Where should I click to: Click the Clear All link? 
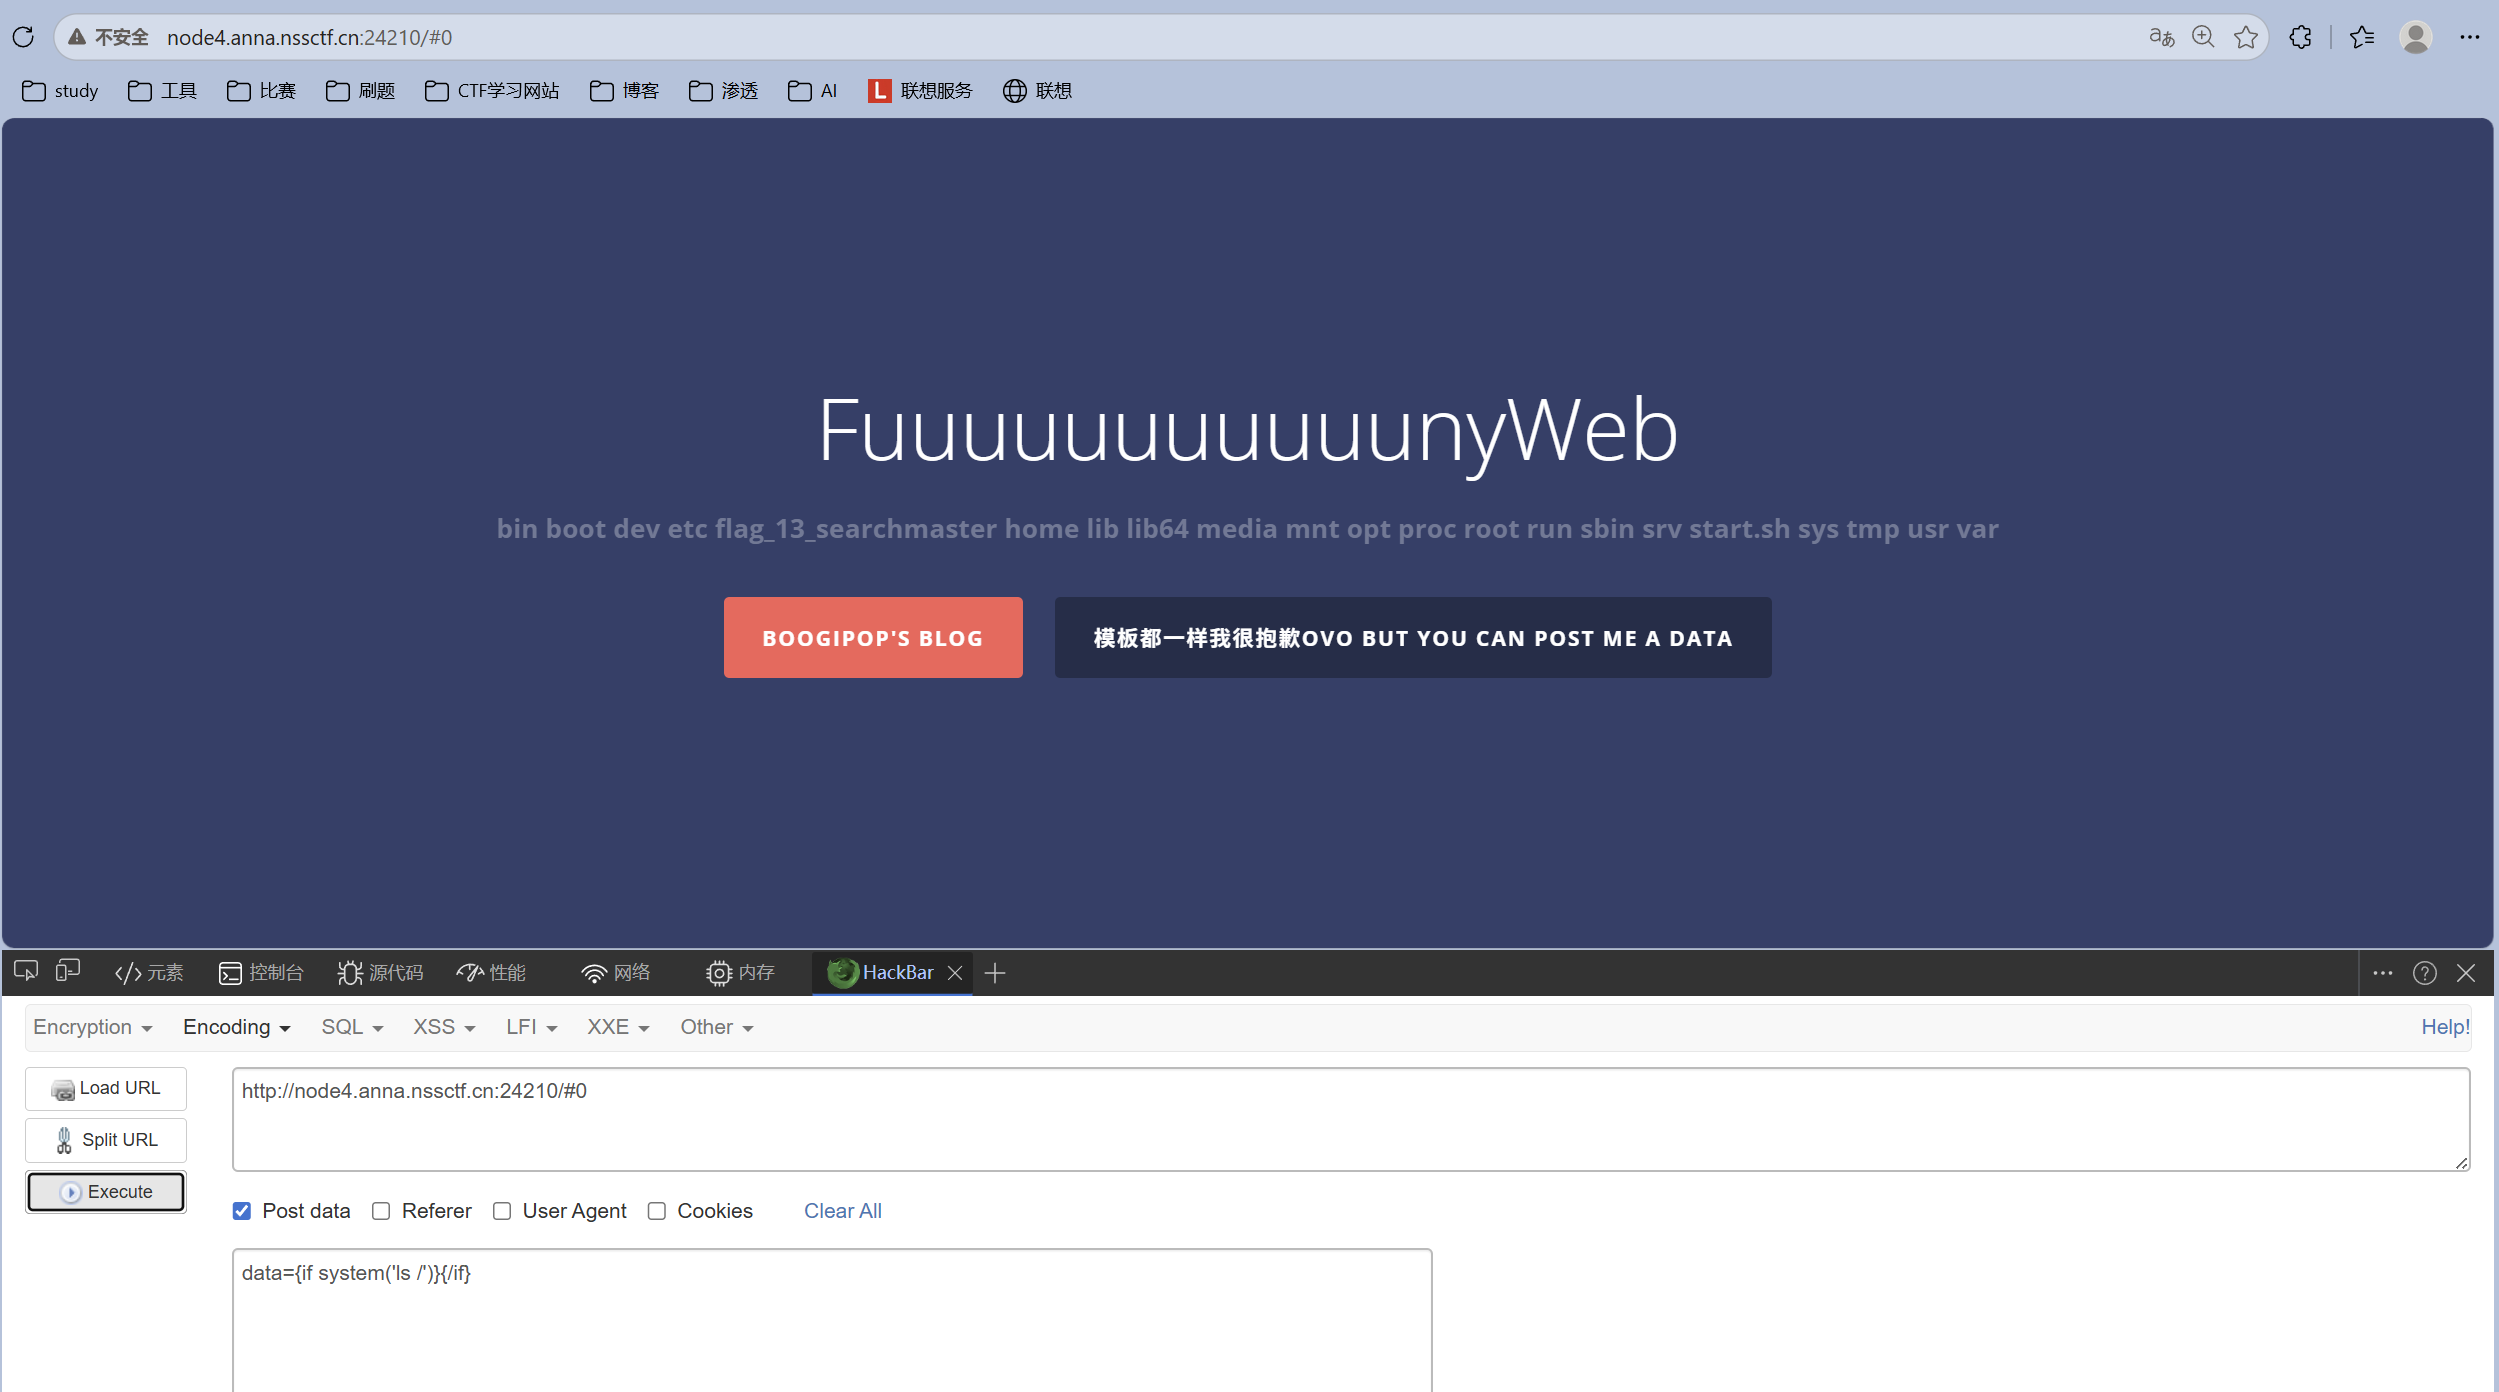coord(843,1211)
